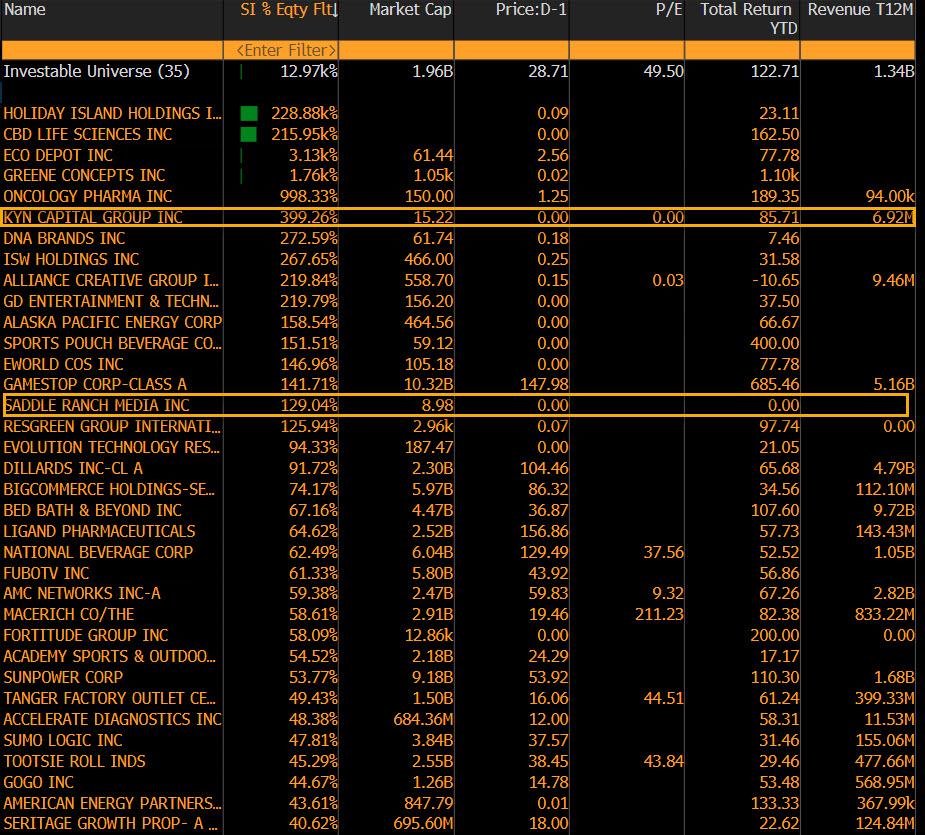The width and height of the screenshot is (925, 835).
Task: Click the orange bar icon beside Investable Universe
Action: point(240,71)
